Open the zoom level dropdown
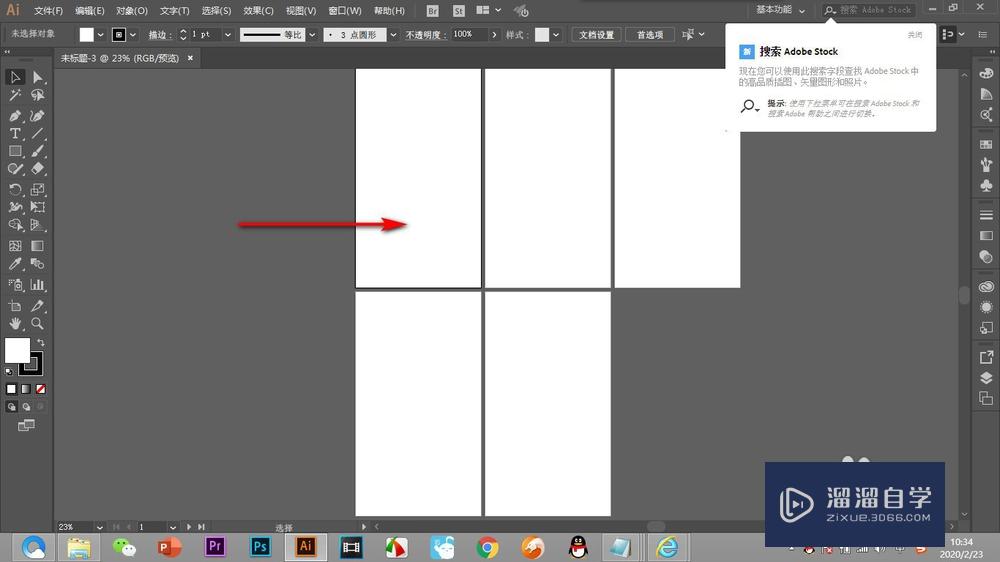 [99, 528]
